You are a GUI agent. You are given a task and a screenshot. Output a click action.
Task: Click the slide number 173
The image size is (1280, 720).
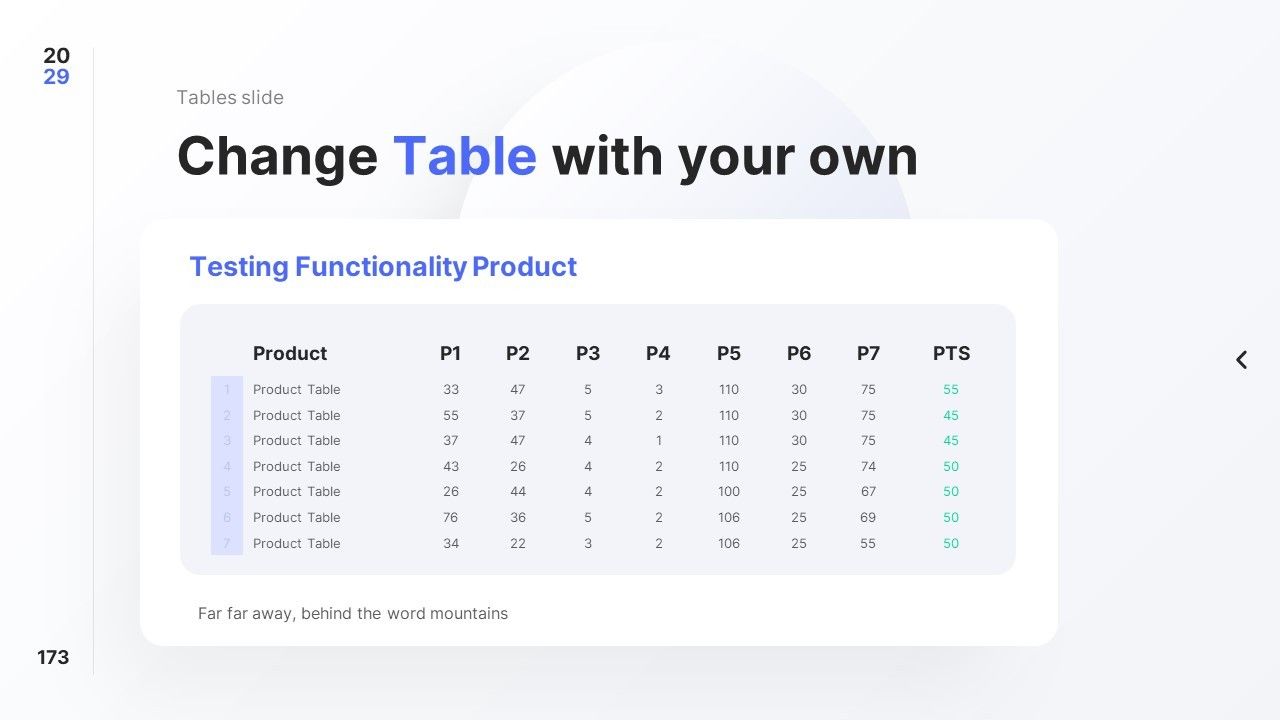pos(53,657)
